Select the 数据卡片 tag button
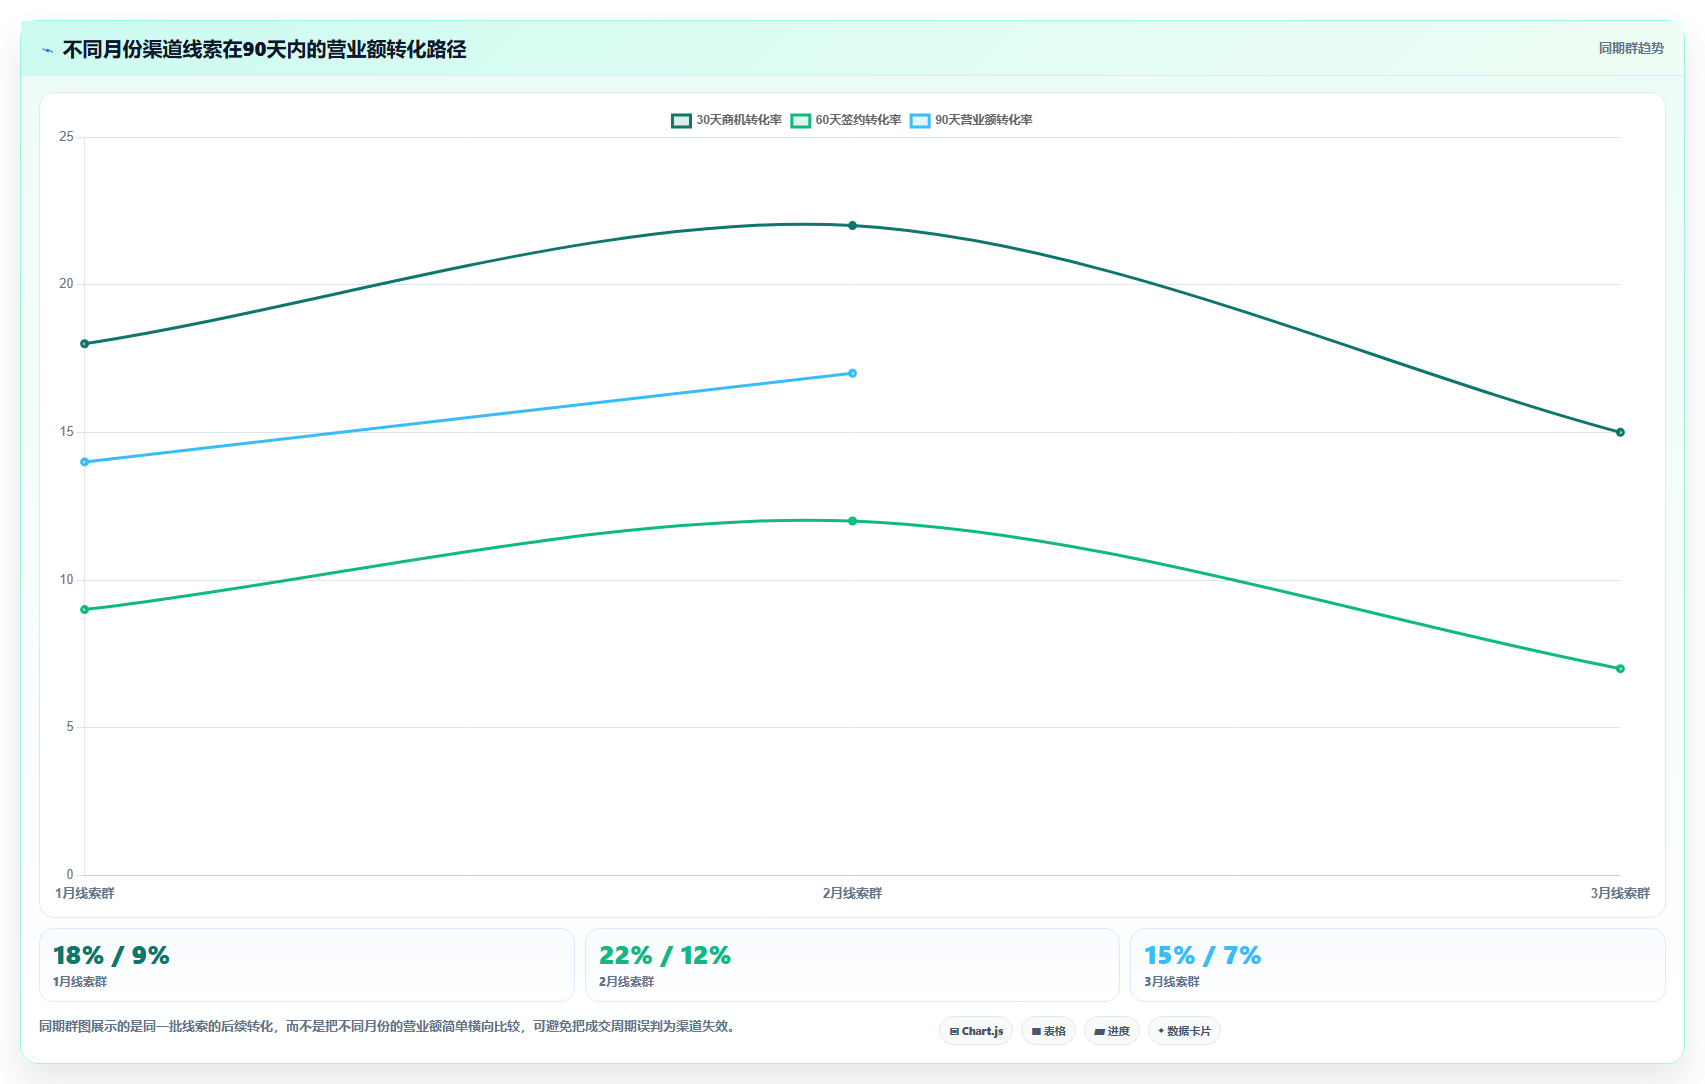This screenshot has height=1084, width=1705. [1184, 1031]
